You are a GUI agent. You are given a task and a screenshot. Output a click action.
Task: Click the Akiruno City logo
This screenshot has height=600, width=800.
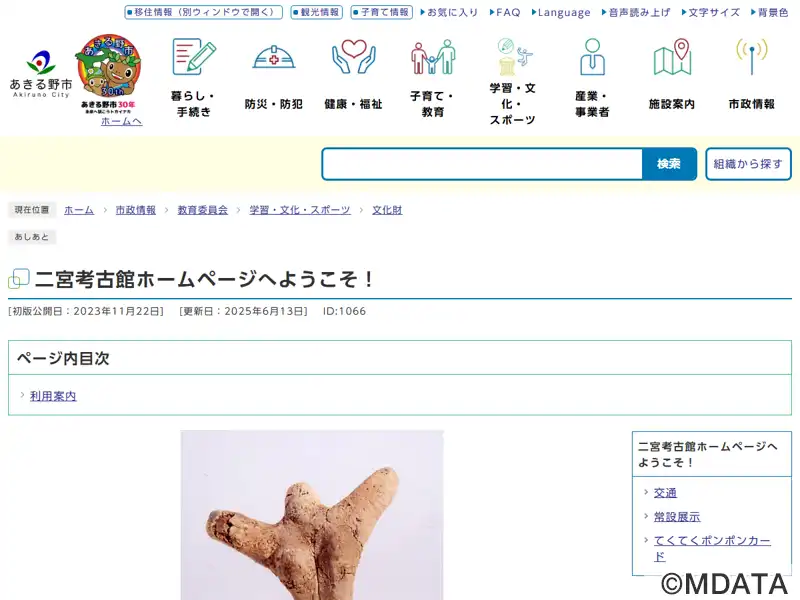[41, 74]
